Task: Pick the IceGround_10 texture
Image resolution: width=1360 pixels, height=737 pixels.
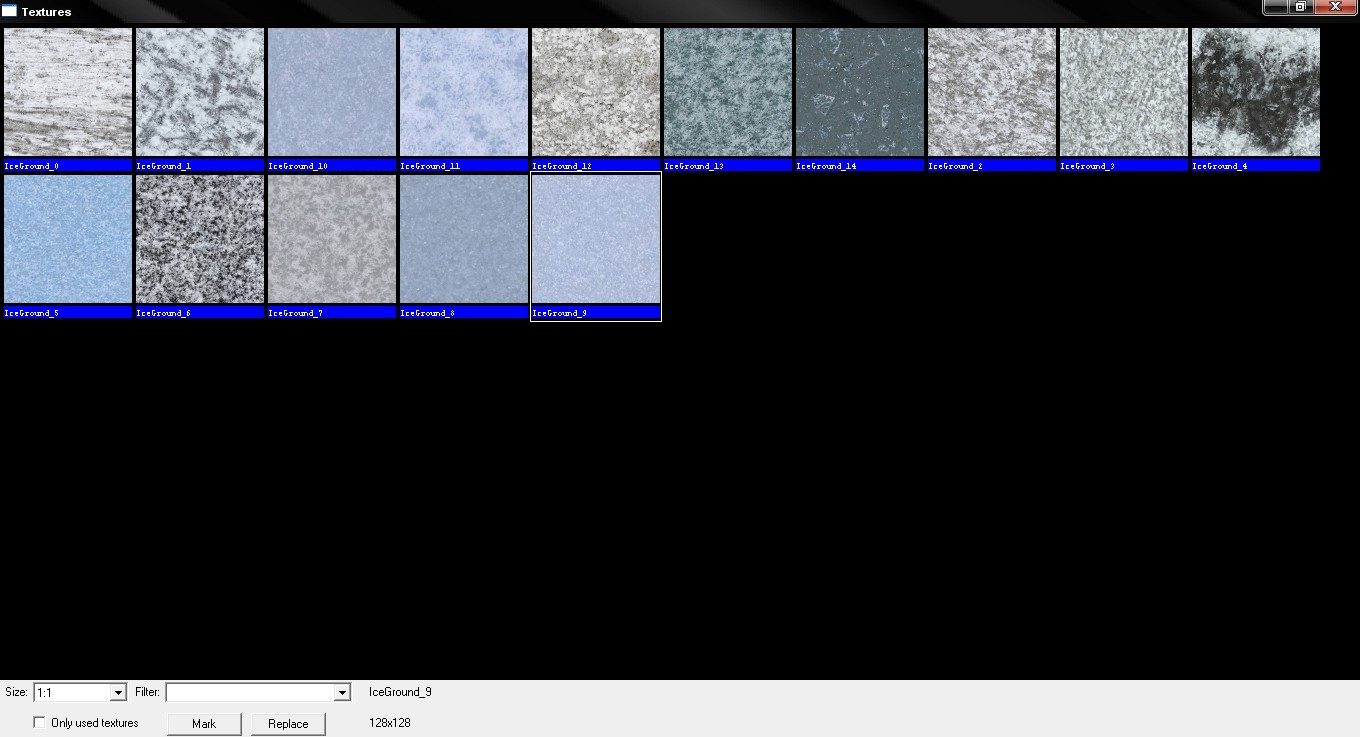Action: click(332, 92)
